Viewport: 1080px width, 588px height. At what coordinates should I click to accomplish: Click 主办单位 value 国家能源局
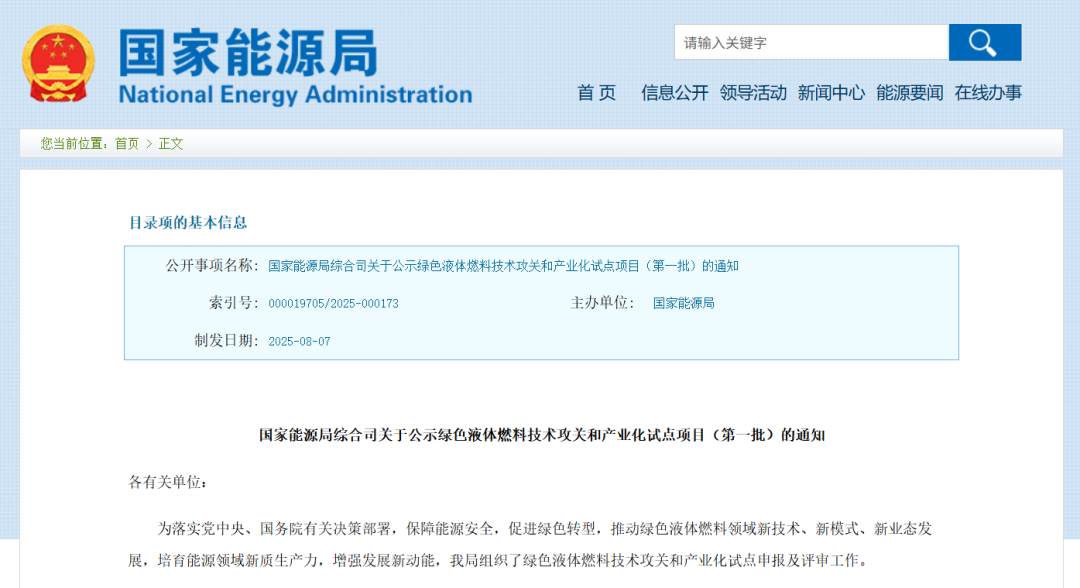[683, 303]
